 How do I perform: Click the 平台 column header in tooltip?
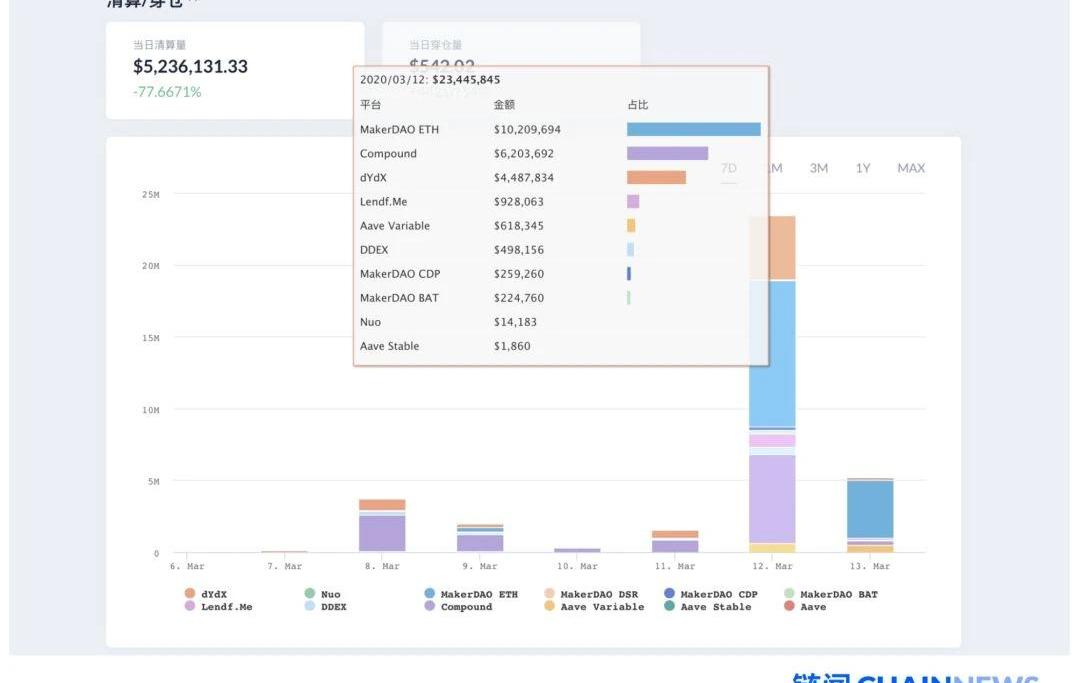click(x=370, y=105)
